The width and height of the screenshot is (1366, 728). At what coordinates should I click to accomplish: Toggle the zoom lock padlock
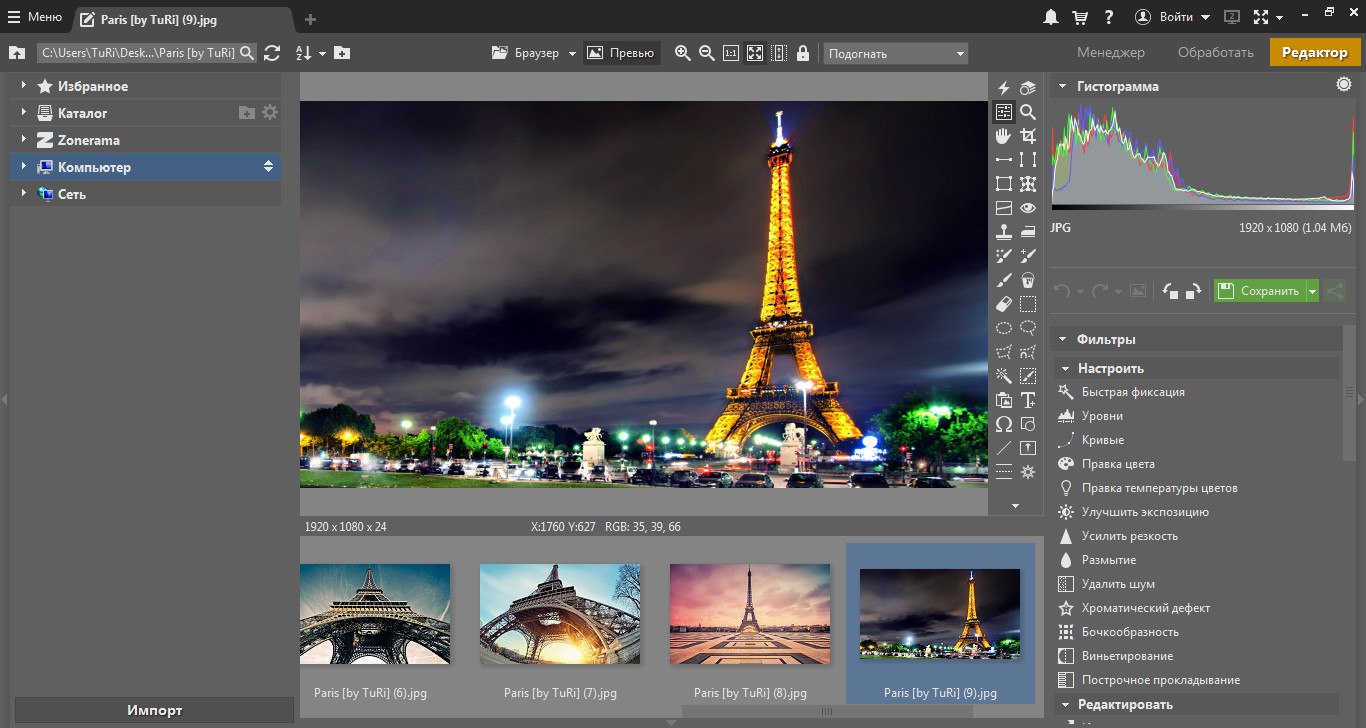(x=803, y=53)
